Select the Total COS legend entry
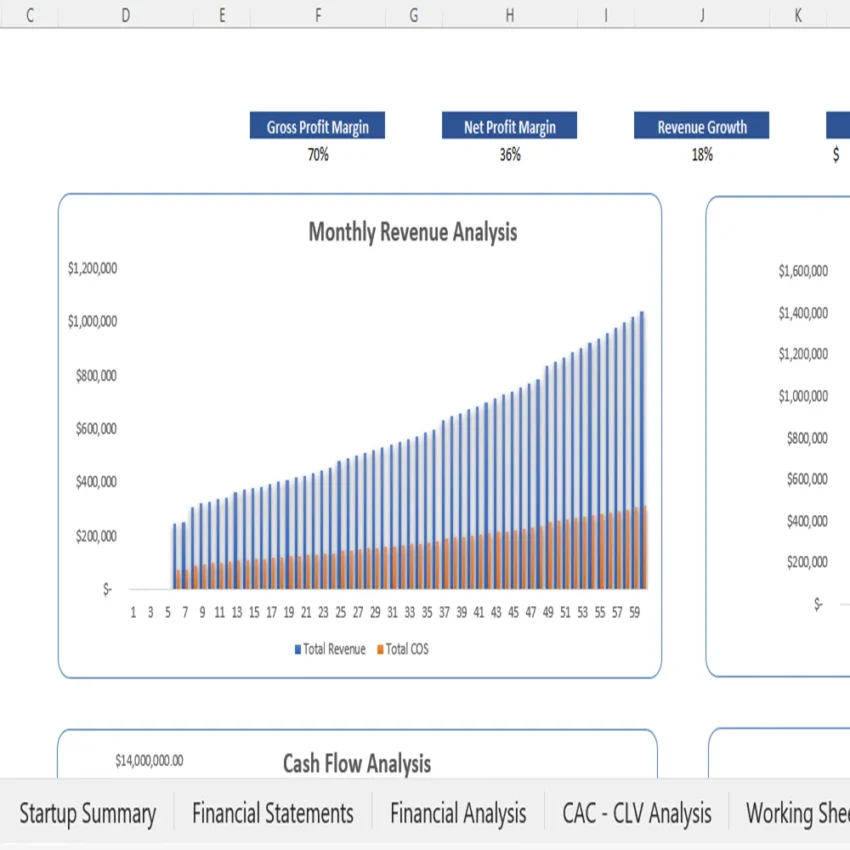850x850 pixels. [x=405, y=648]
